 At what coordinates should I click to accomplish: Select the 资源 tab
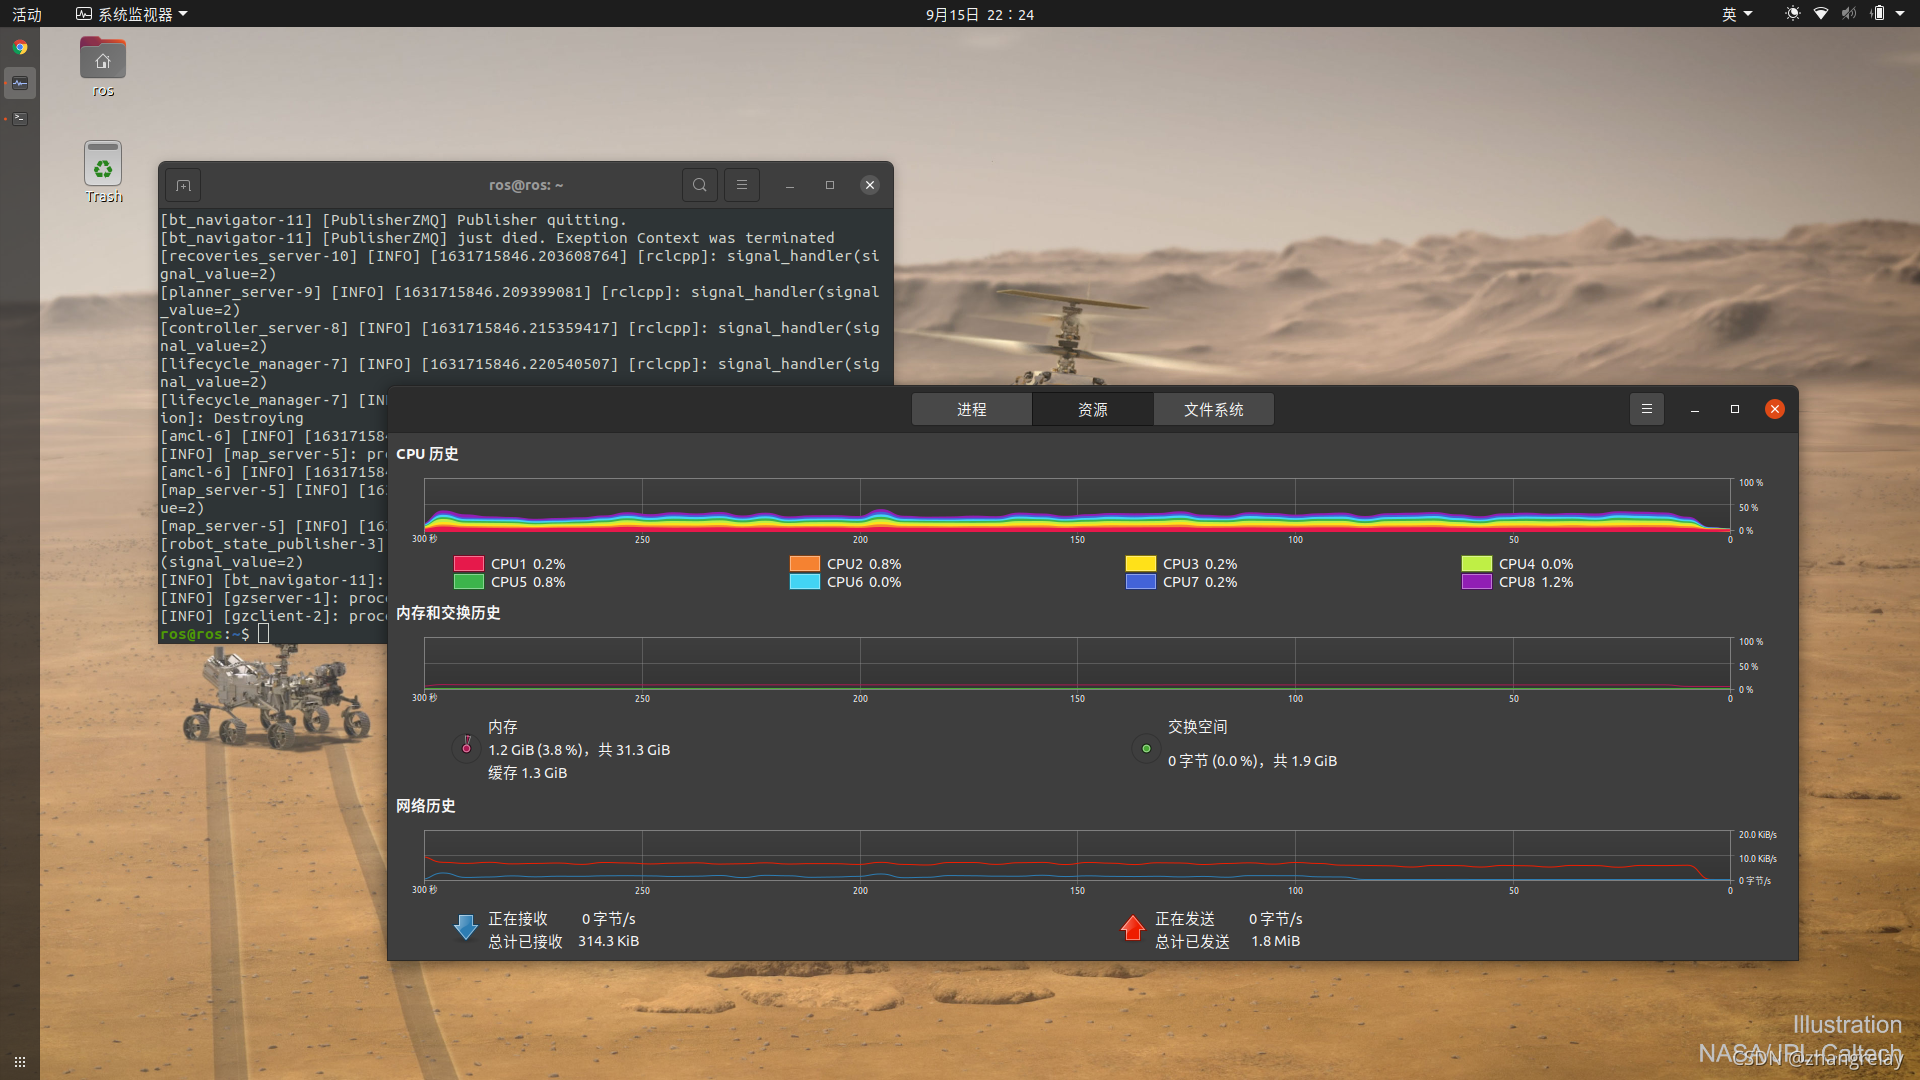(1092, 409)
